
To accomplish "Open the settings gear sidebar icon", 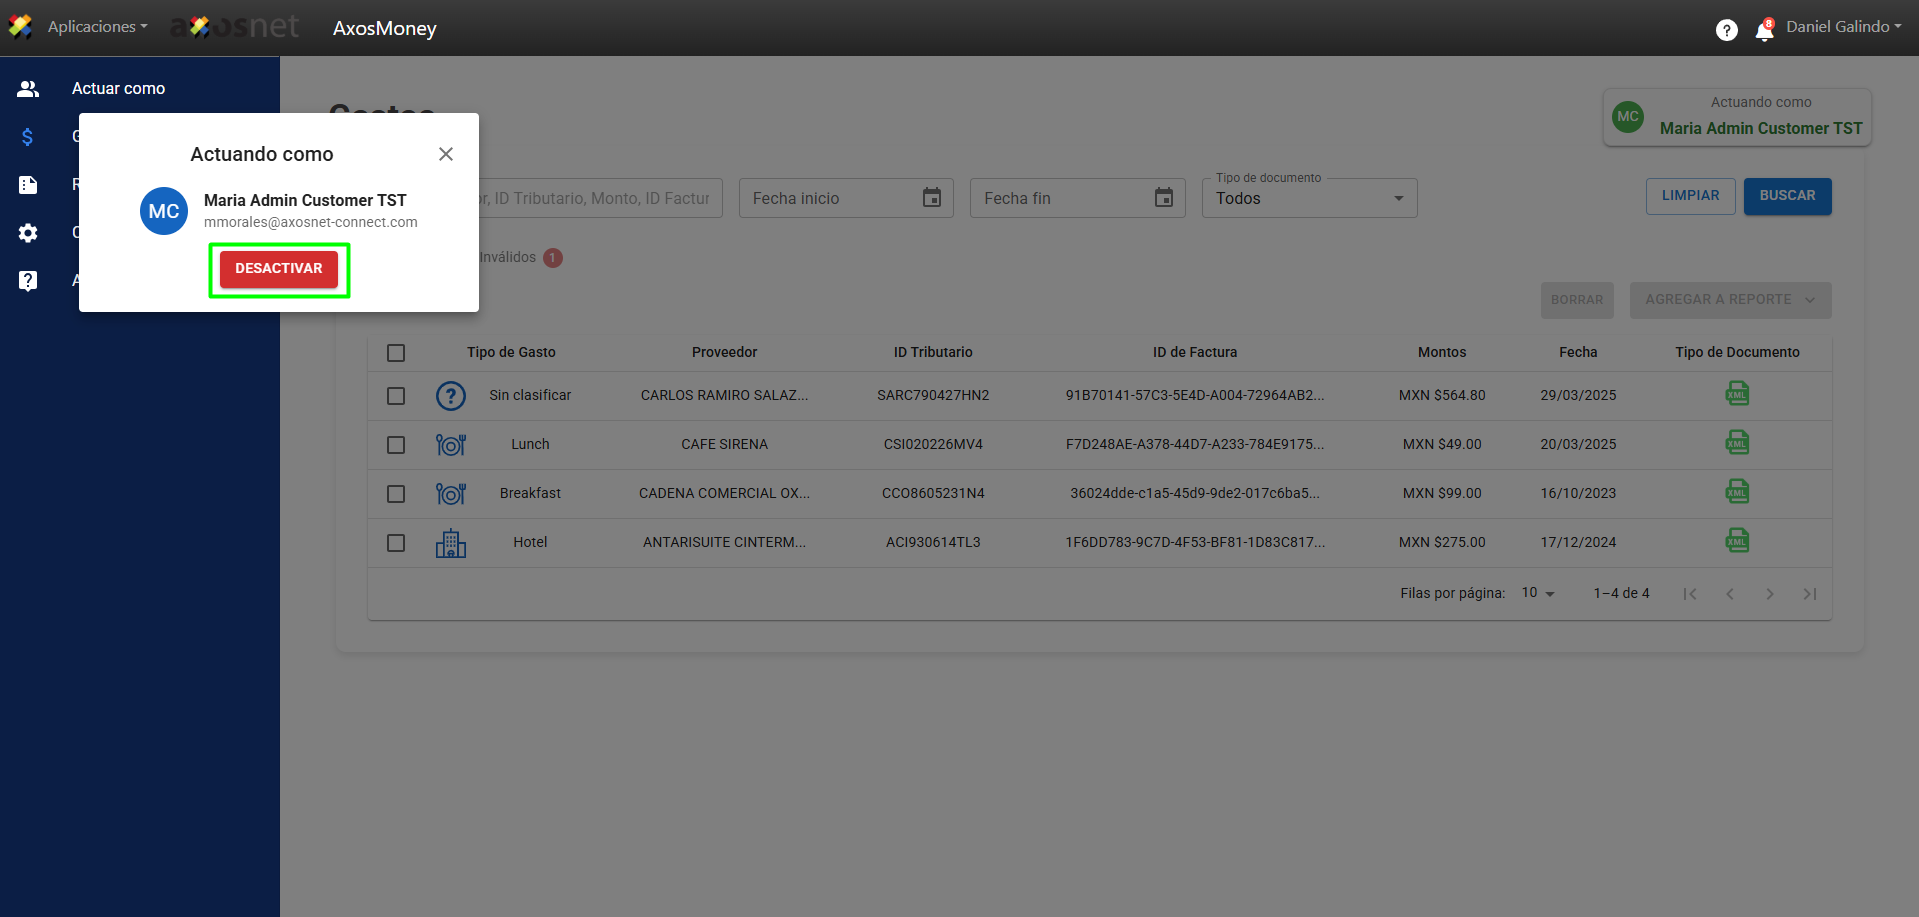I will click(28, 233).
